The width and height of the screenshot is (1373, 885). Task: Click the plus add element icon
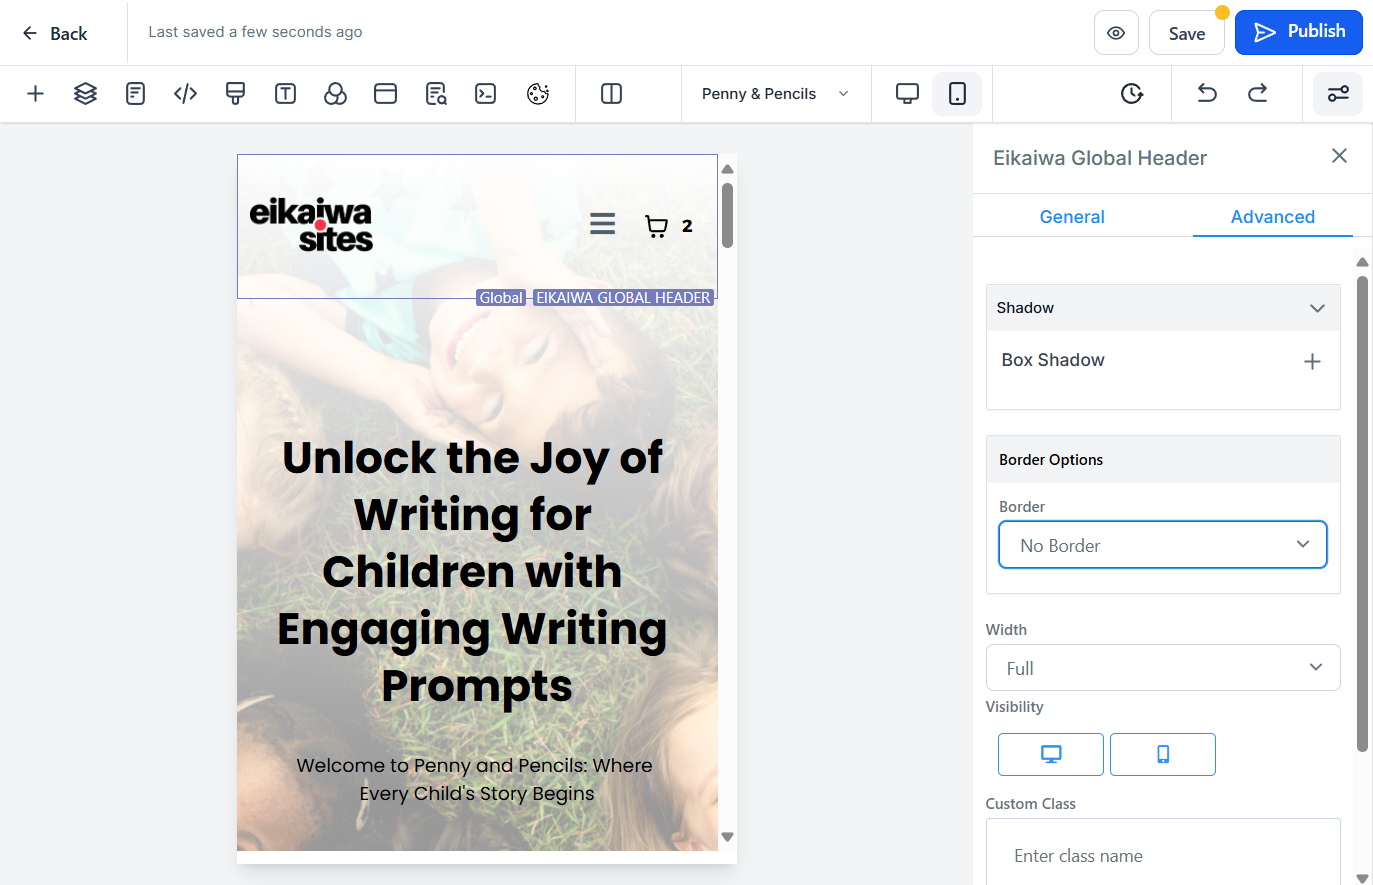coord(35,94)
